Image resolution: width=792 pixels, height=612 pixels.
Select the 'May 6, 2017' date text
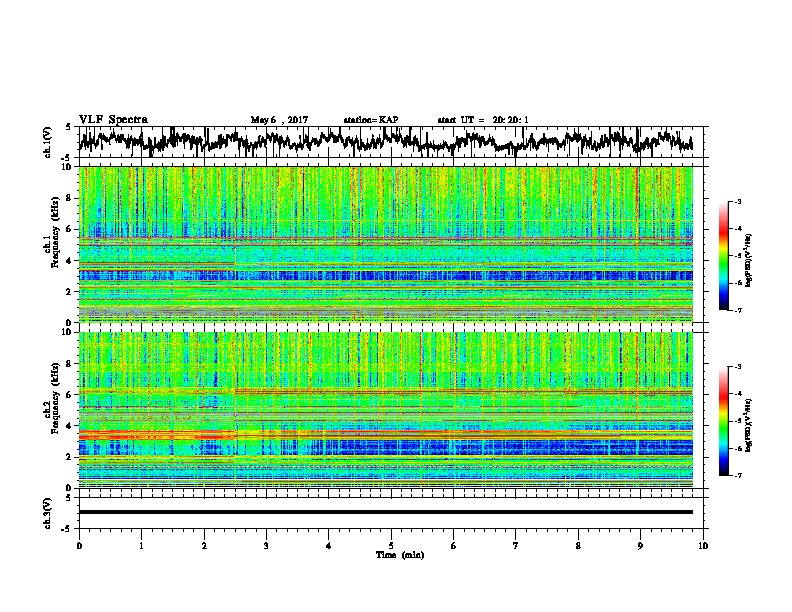point(279,120)
